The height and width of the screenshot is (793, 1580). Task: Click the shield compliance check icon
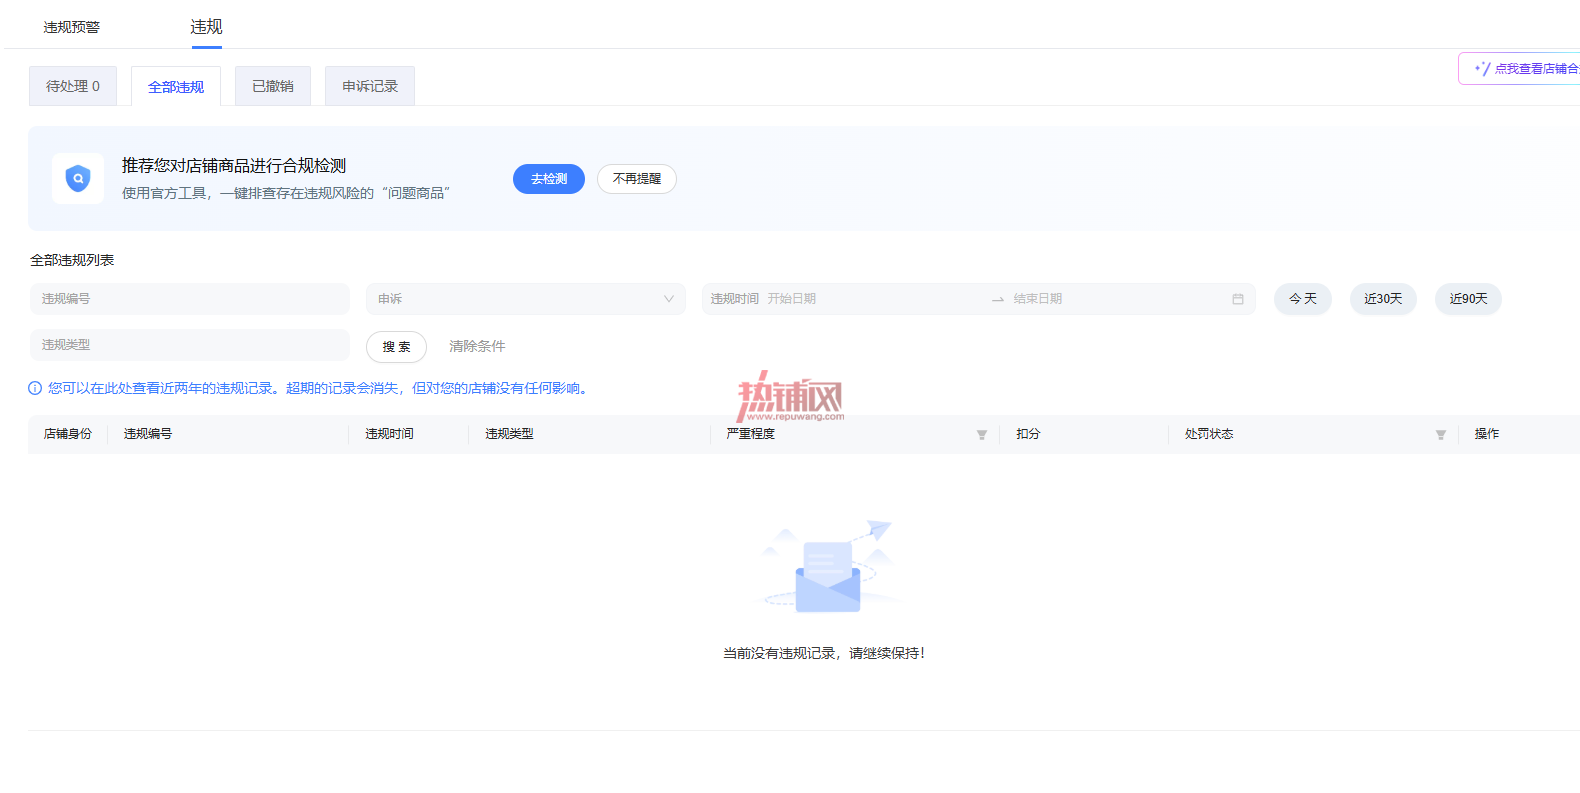coord(78,179)
